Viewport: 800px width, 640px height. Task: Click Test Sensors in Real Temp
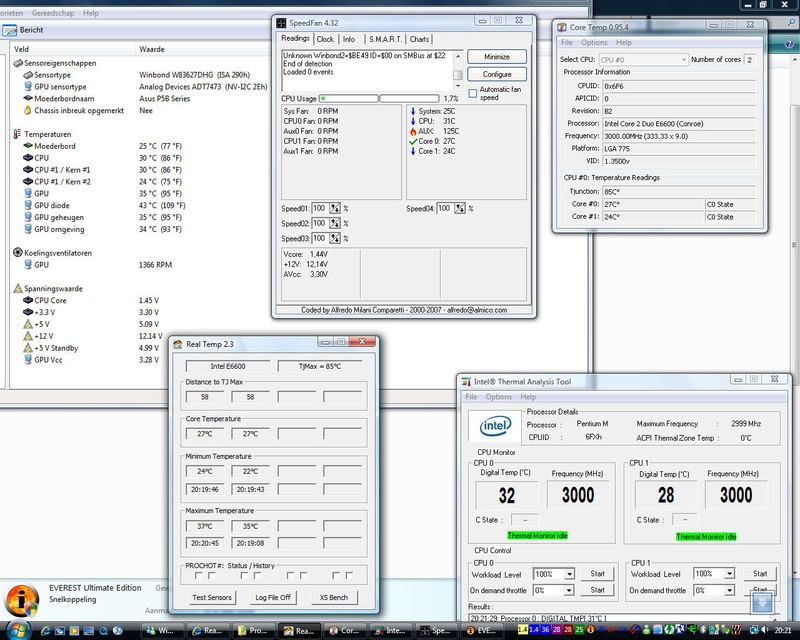click(212, 597)
